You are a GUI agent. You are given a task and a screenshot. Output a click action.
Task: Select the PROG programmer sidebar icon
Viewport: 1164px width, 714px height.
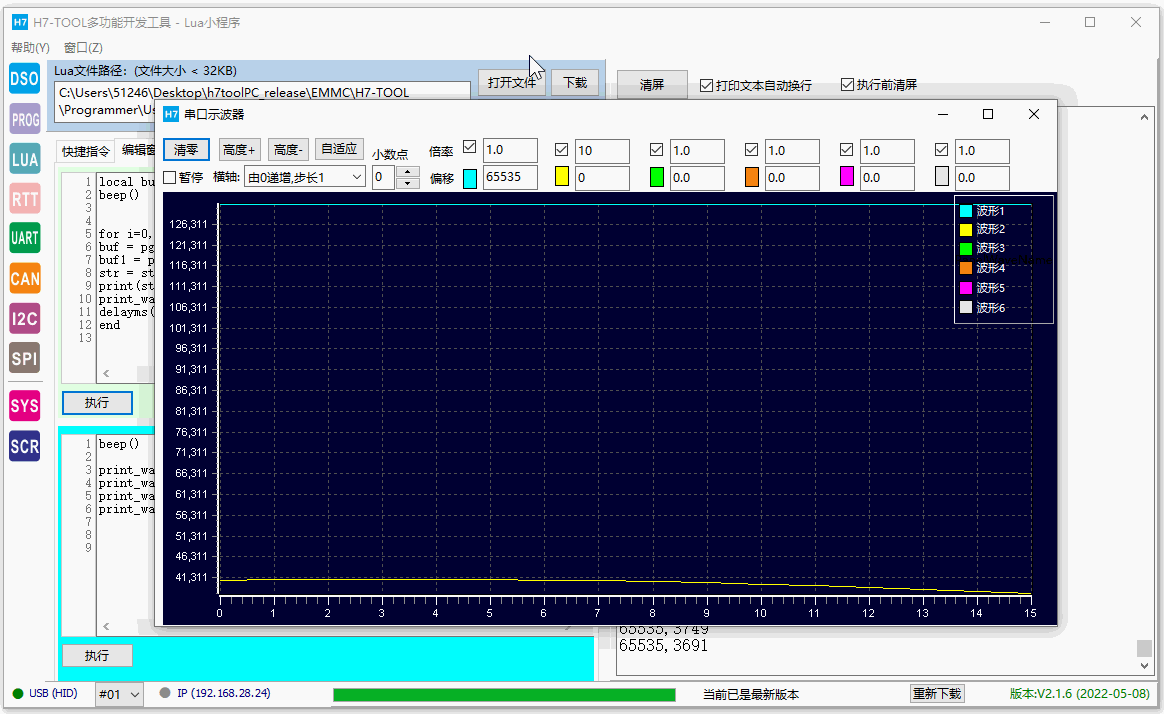click(x=24, y=119)
